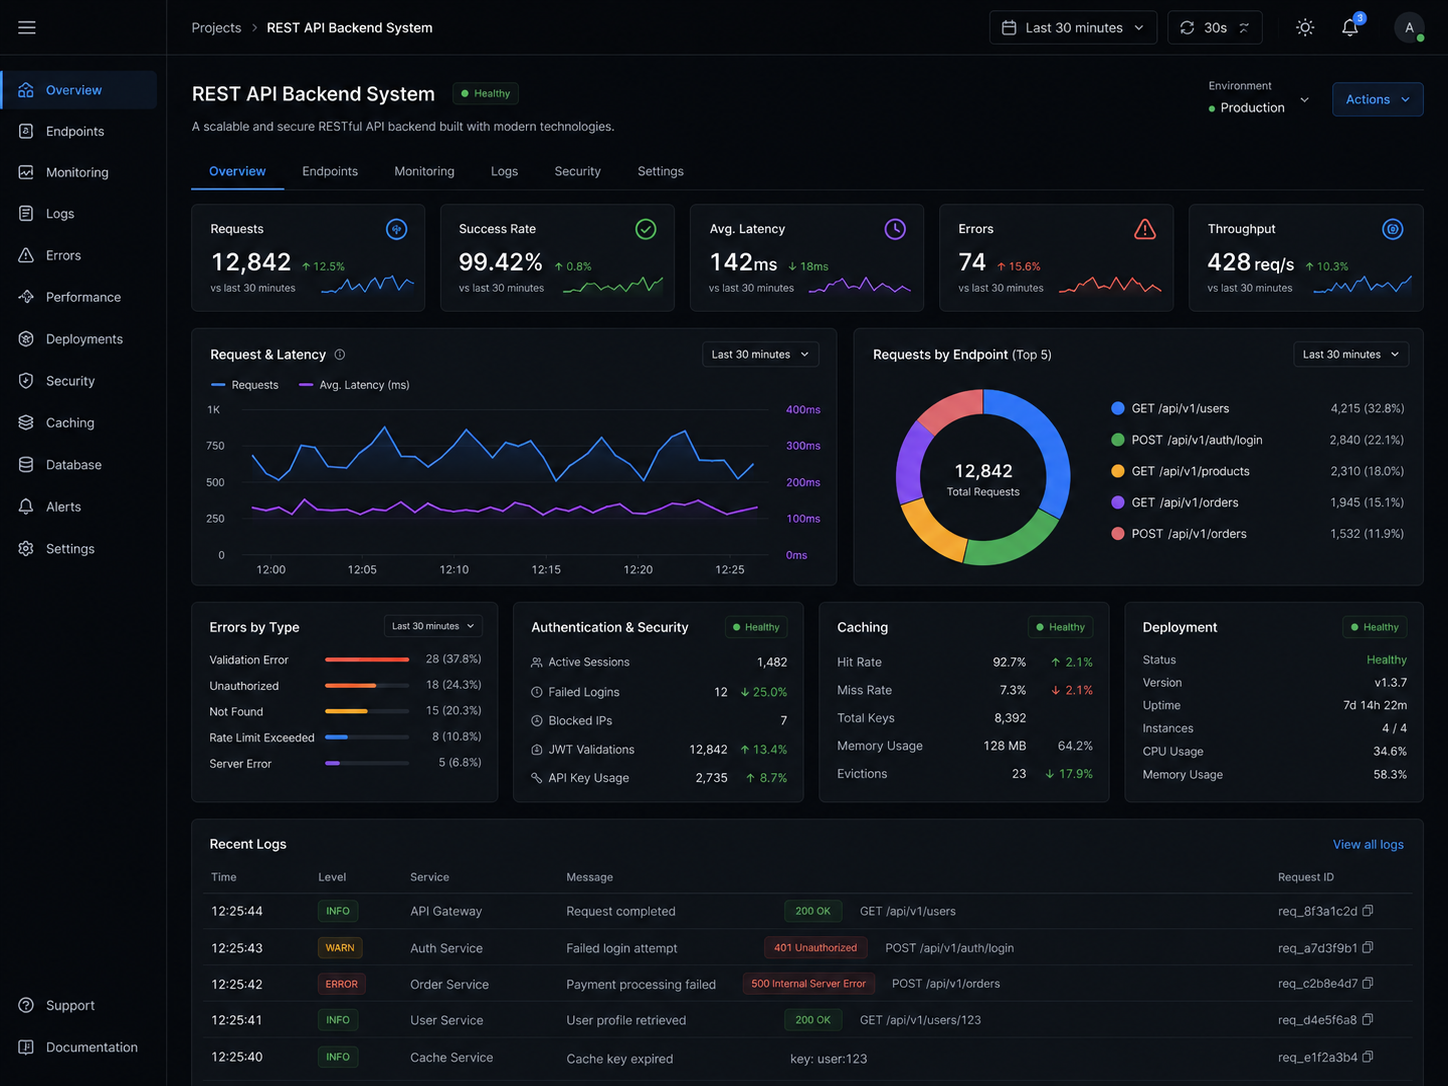
Task: Open user avatar A
Action: point(1409,28)
